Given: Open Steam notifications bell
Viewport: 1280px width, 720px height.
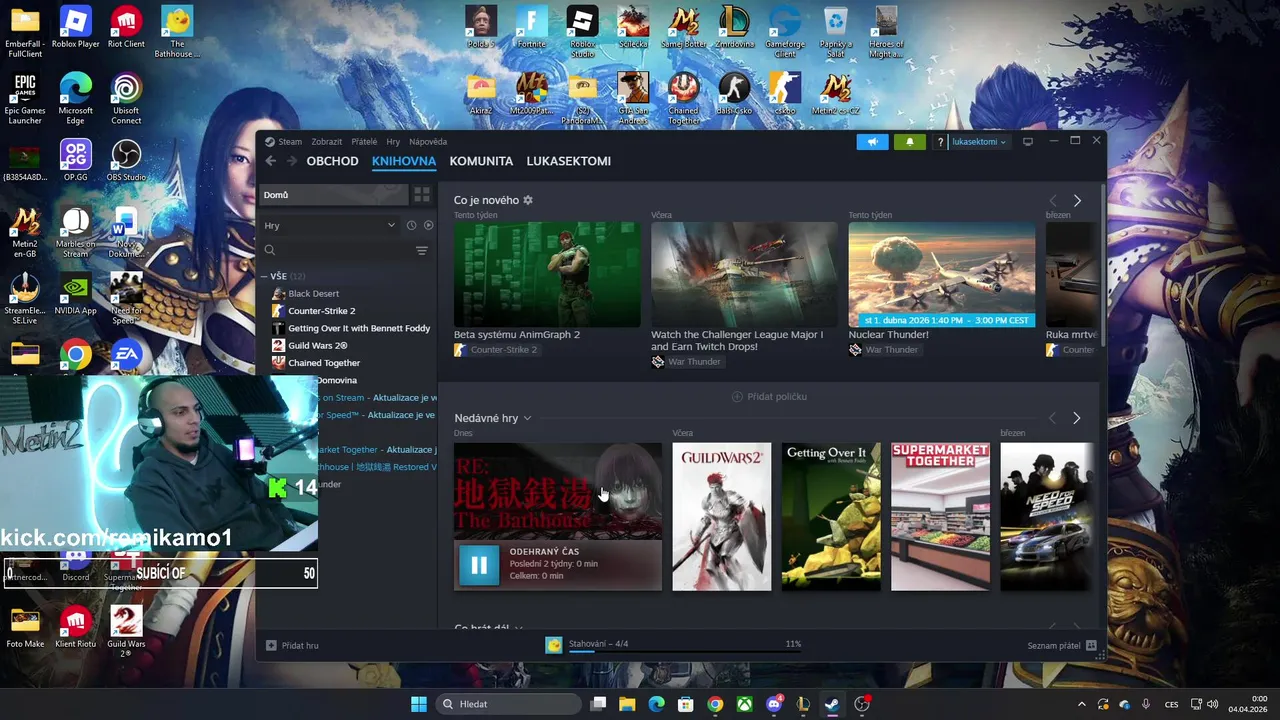Looking at the screenshot, I should coord(909,142).
